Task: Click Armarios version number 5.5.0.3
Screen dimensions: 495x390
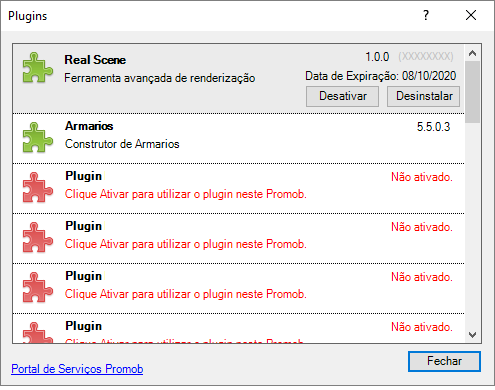Action: pyautogui.click(x=433, y=127)
